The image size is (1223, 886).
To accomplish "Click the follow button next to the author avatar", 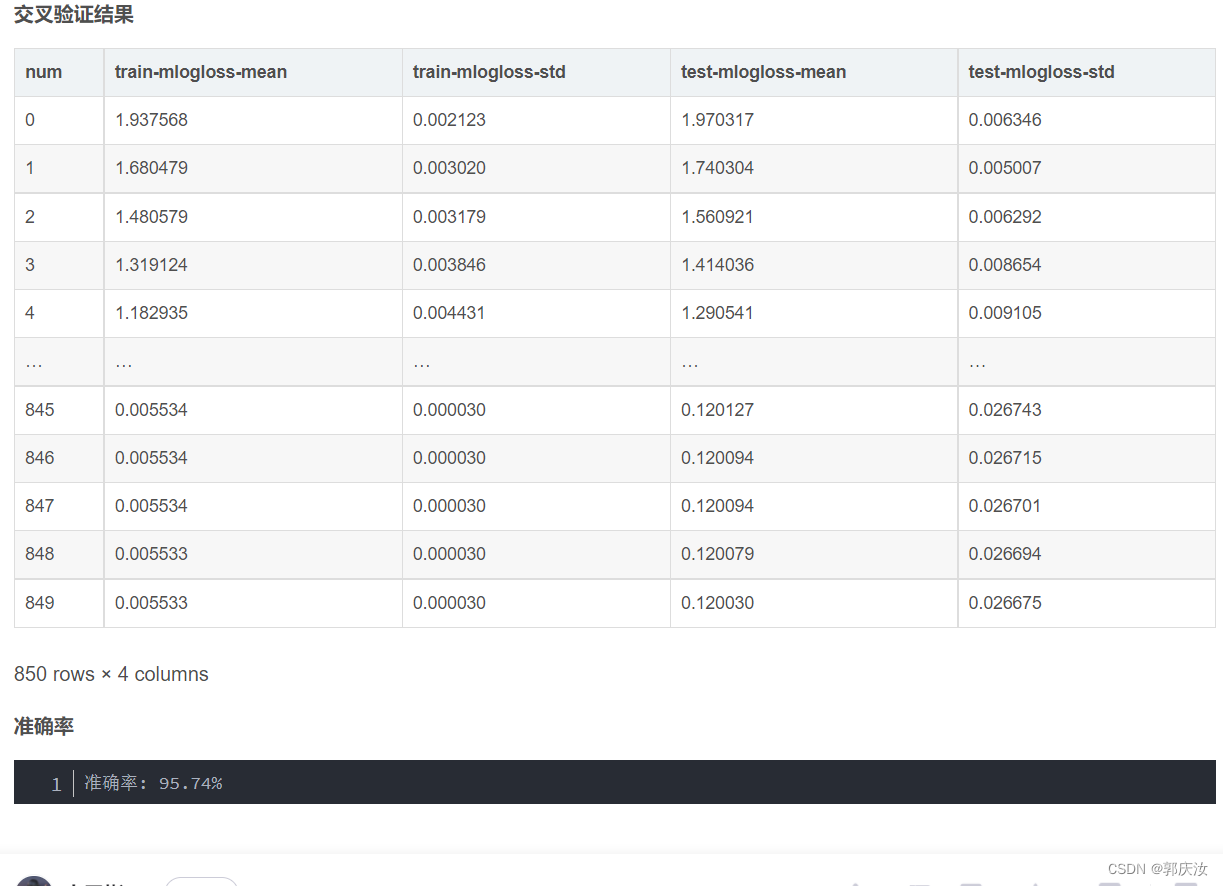I will point(201,882).
